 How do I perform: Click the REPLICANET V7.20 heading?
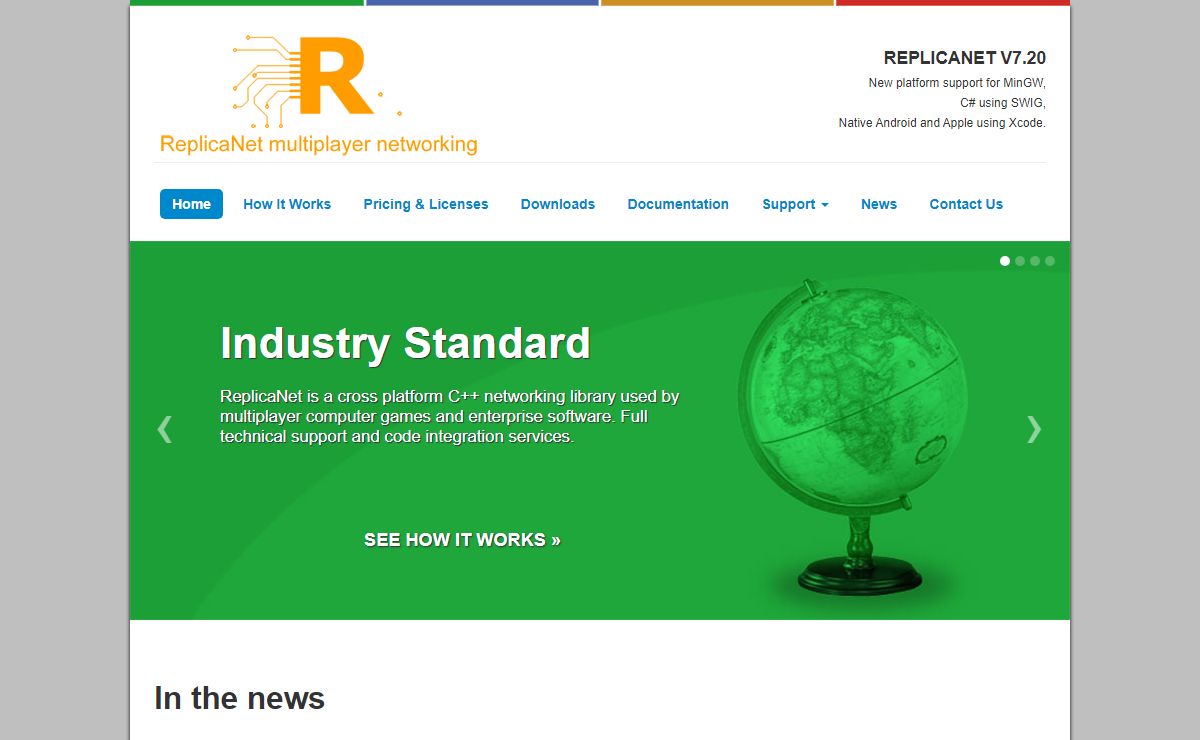pos(965,58)
